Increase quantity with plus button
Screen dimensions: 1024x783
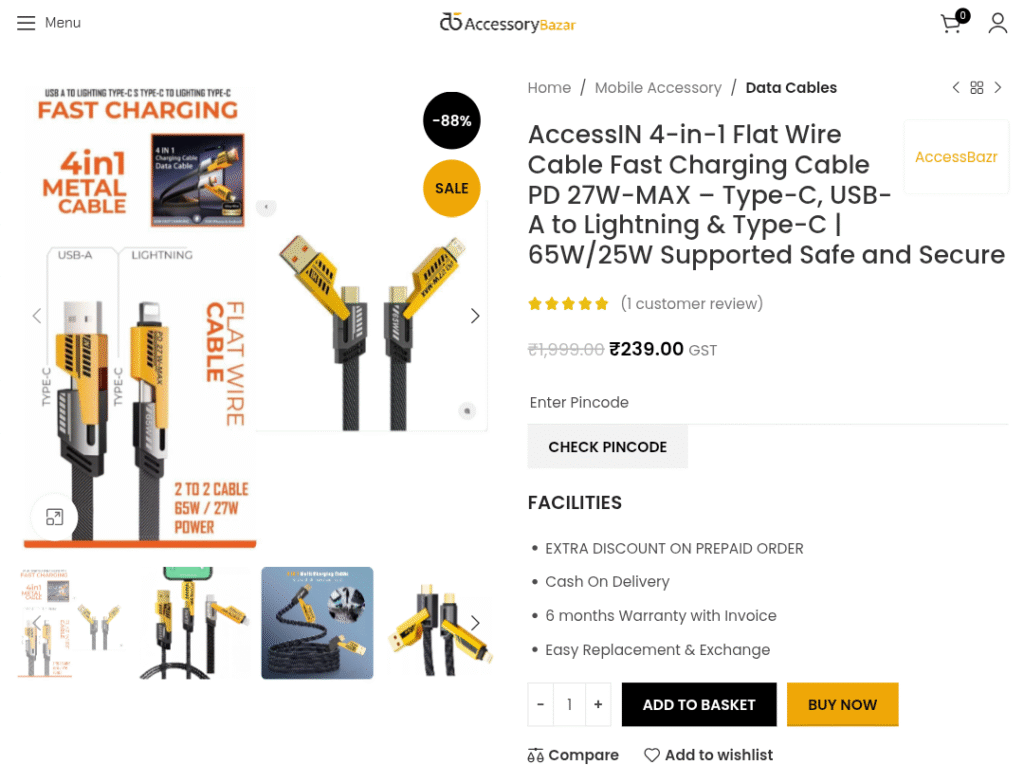click(598, 705)
